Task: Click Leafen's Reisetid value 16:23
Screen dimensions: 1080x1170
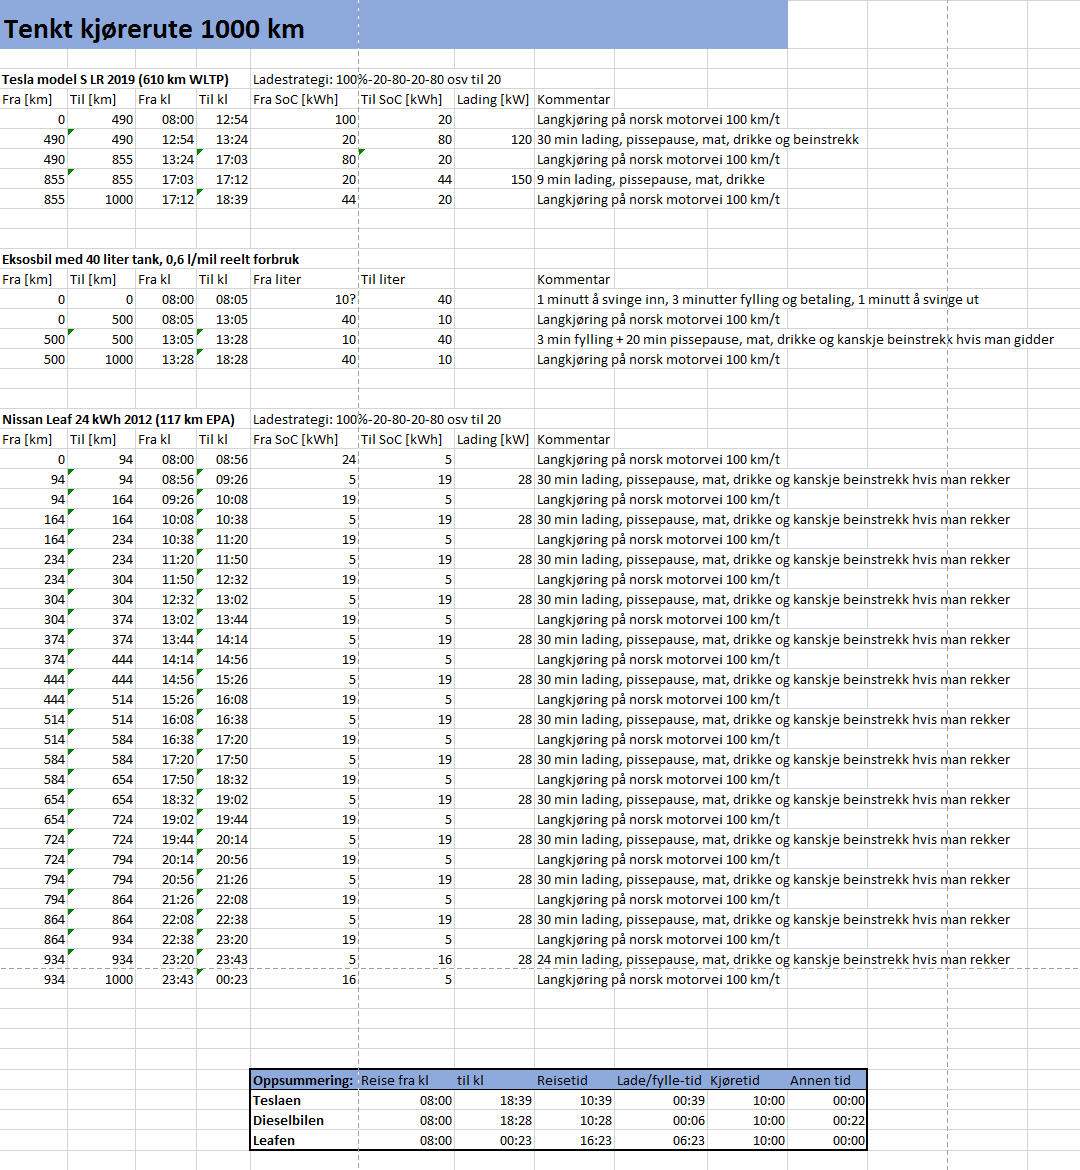Action: pyautogui.click(x=574, y=1141)
